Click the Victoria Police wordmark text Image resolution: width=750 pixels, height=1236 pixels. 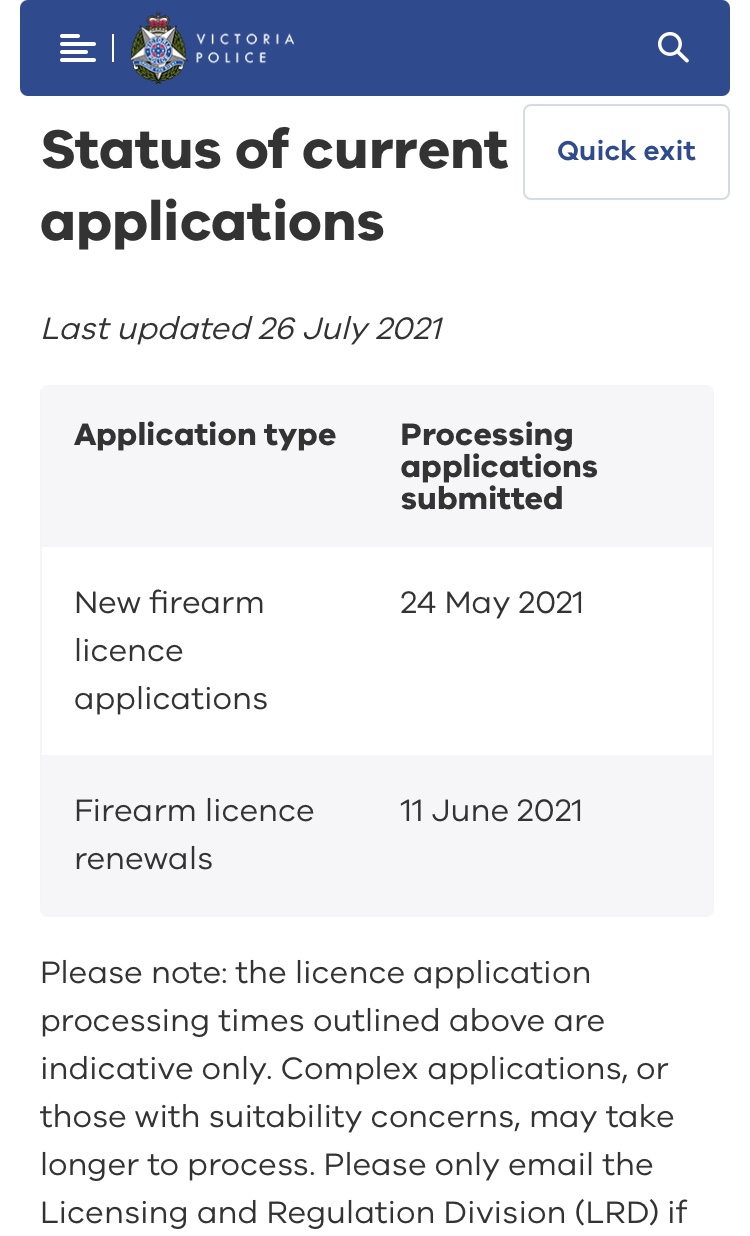pos(245,48)
